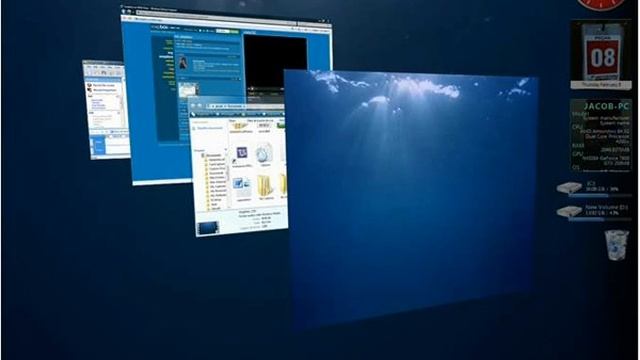Click the New Volume D: drive icon
The width and height of the screenshot is (640, 360).
(x=569, y=211)
